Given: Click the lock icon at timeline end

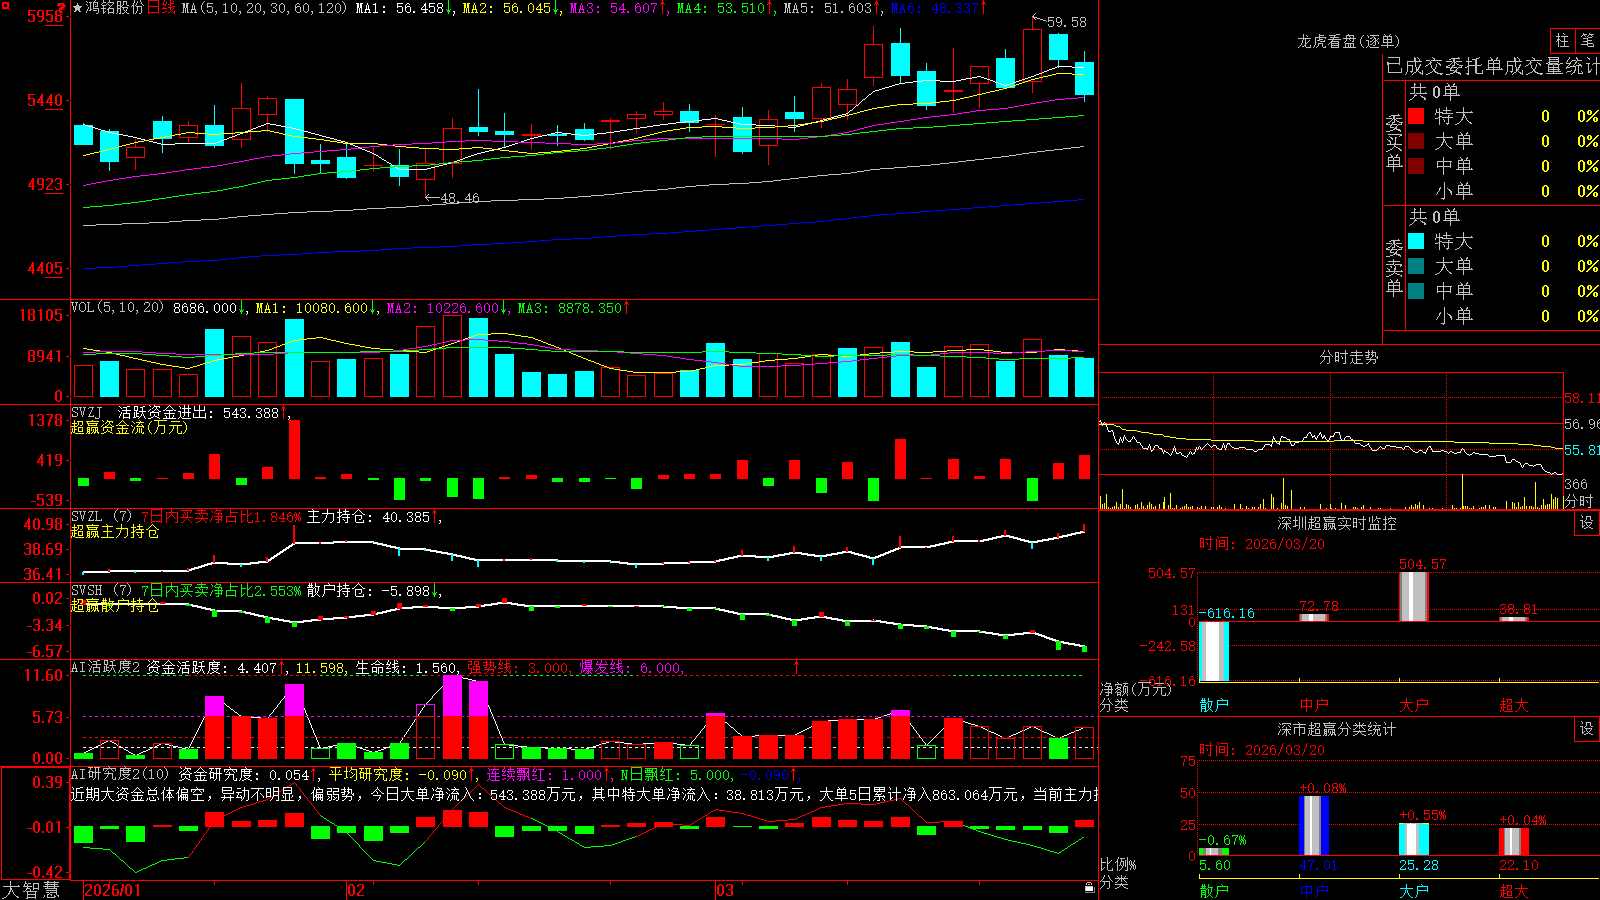Looking at the screenshot, I should coord(1089,887).
